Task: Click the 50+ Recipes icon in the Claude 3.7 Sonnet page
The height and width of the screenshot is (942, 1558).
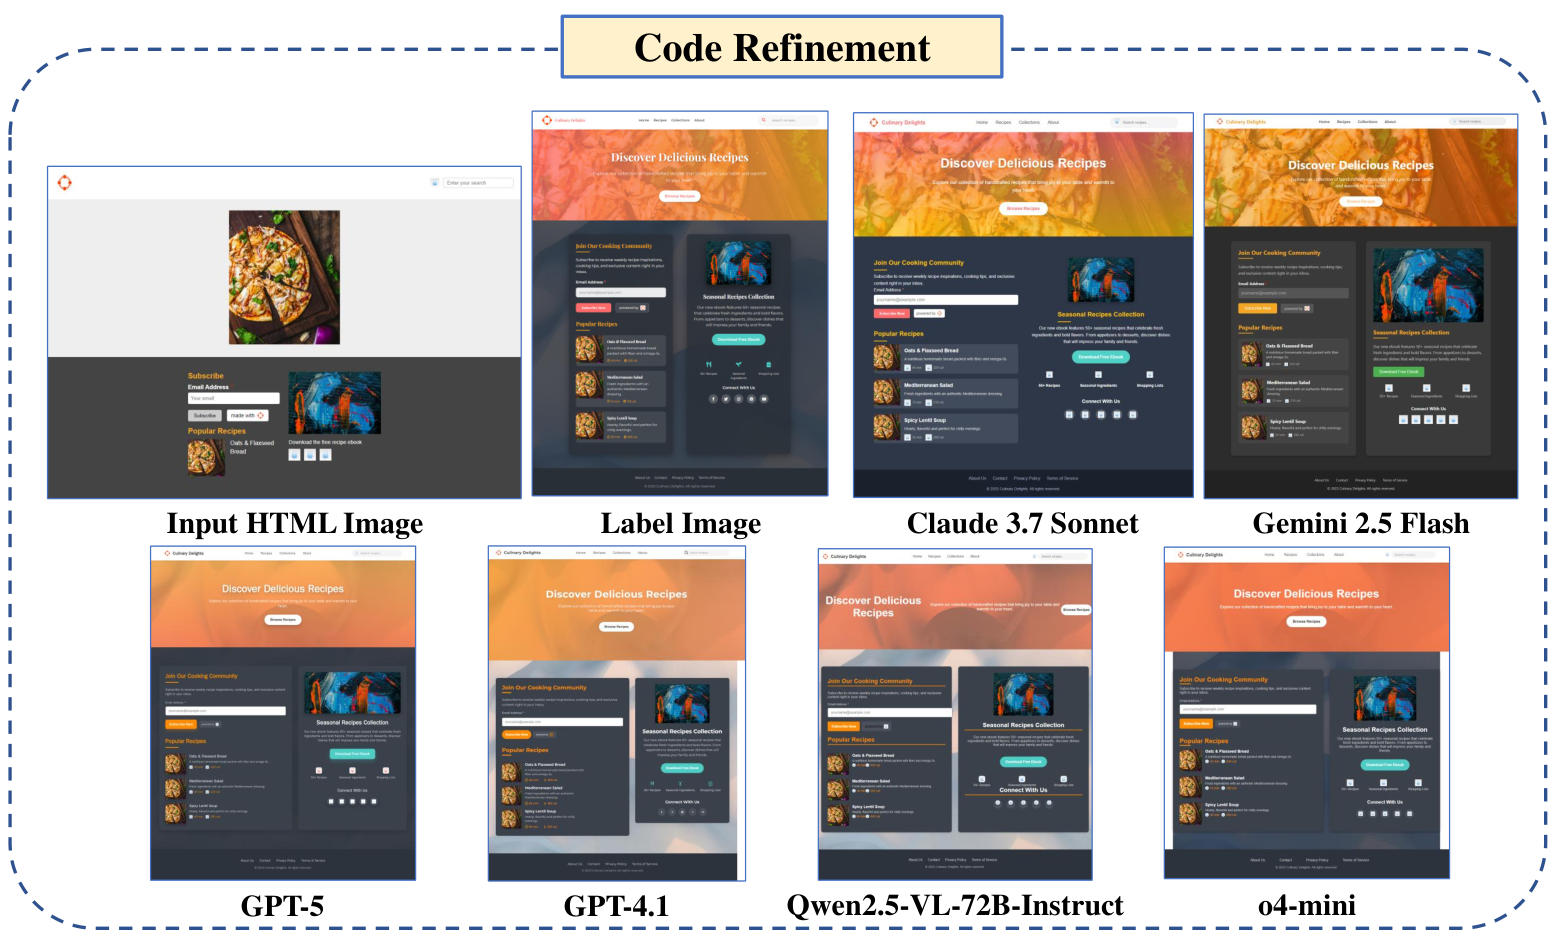Action: coord(1049,375)
